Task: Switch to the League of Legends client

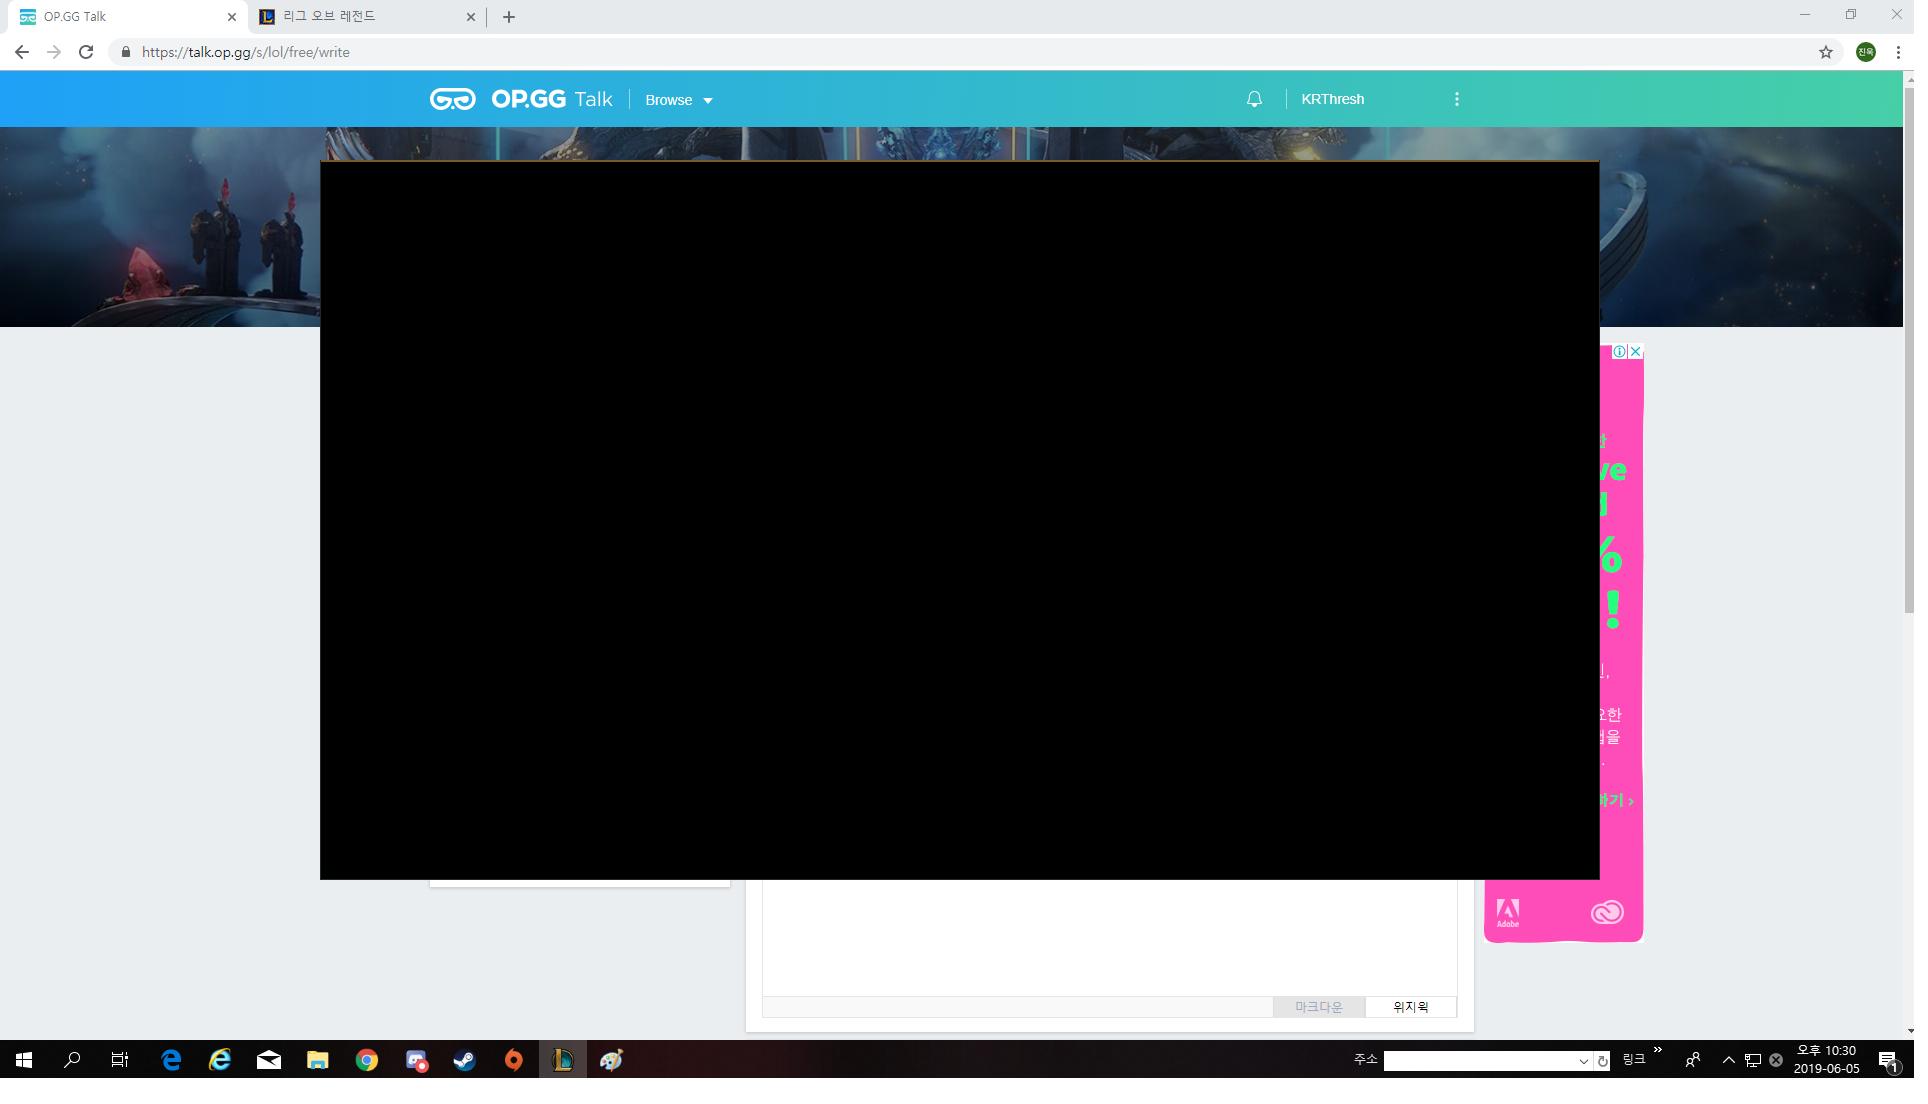Action: [563, 1060]
